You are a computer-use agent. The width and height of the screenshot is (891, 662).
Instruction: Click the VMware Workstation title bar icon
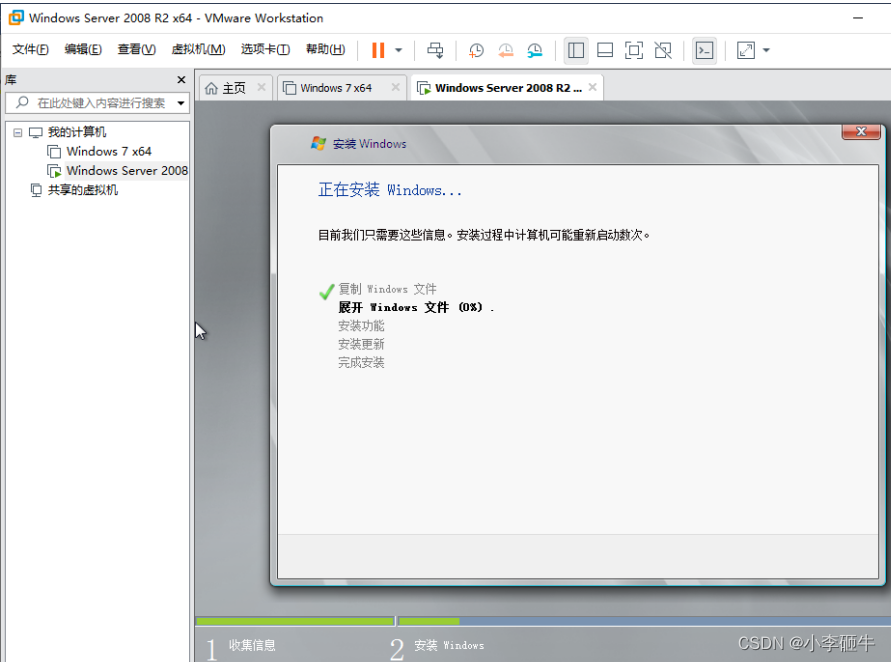pyautogui.click(x=16, y=18)
